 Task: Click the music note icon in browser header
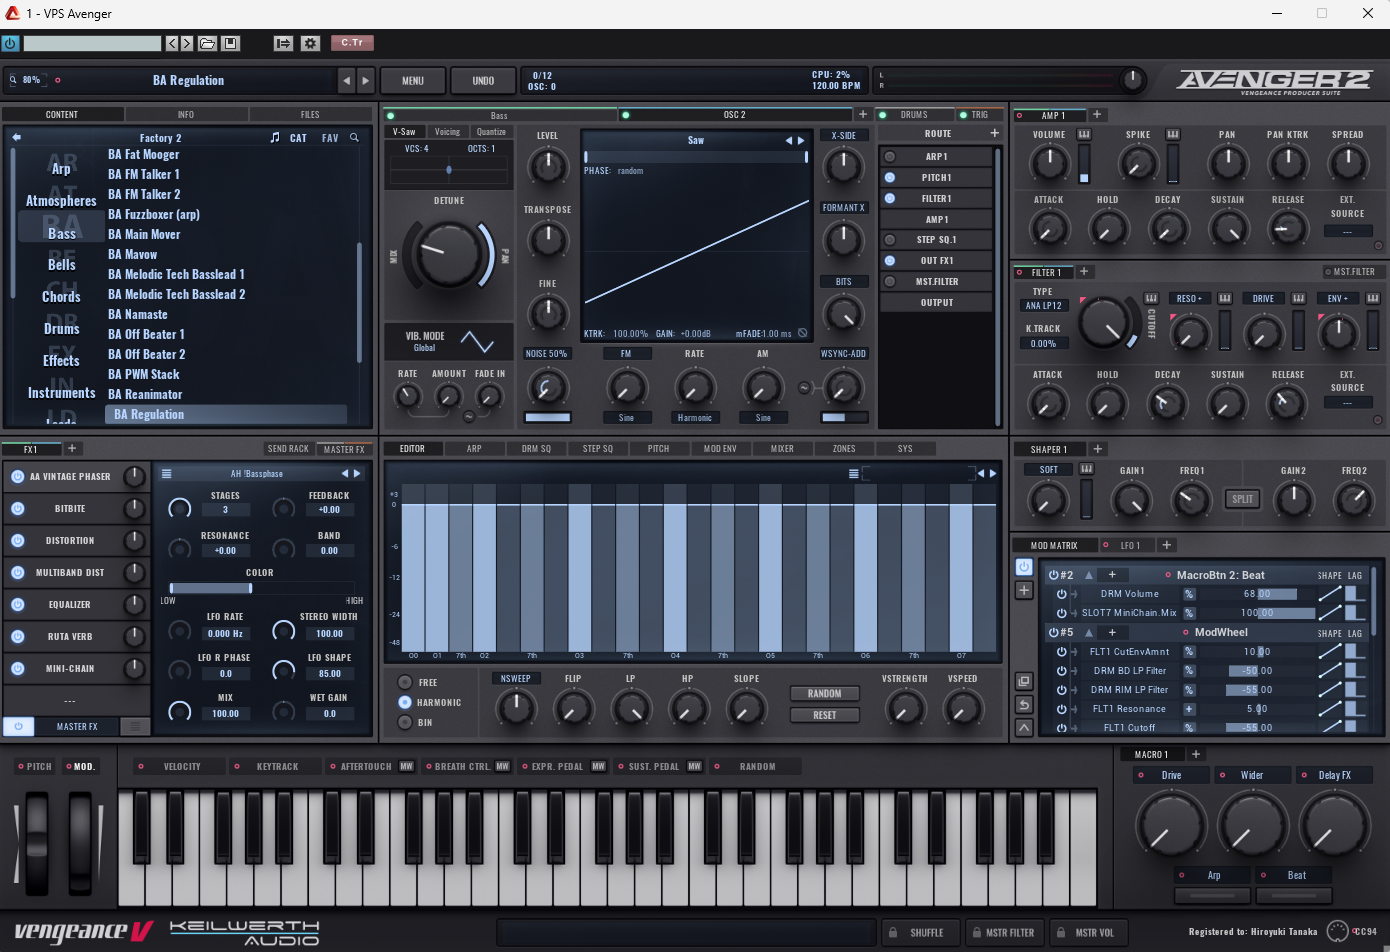(275, 138)
